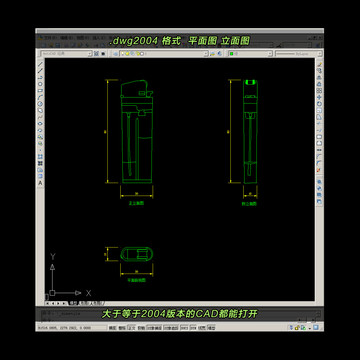Click the Model/Paper space status button
Image resolution: width=360 pixels, height=360 pixels.
point(211,328)
